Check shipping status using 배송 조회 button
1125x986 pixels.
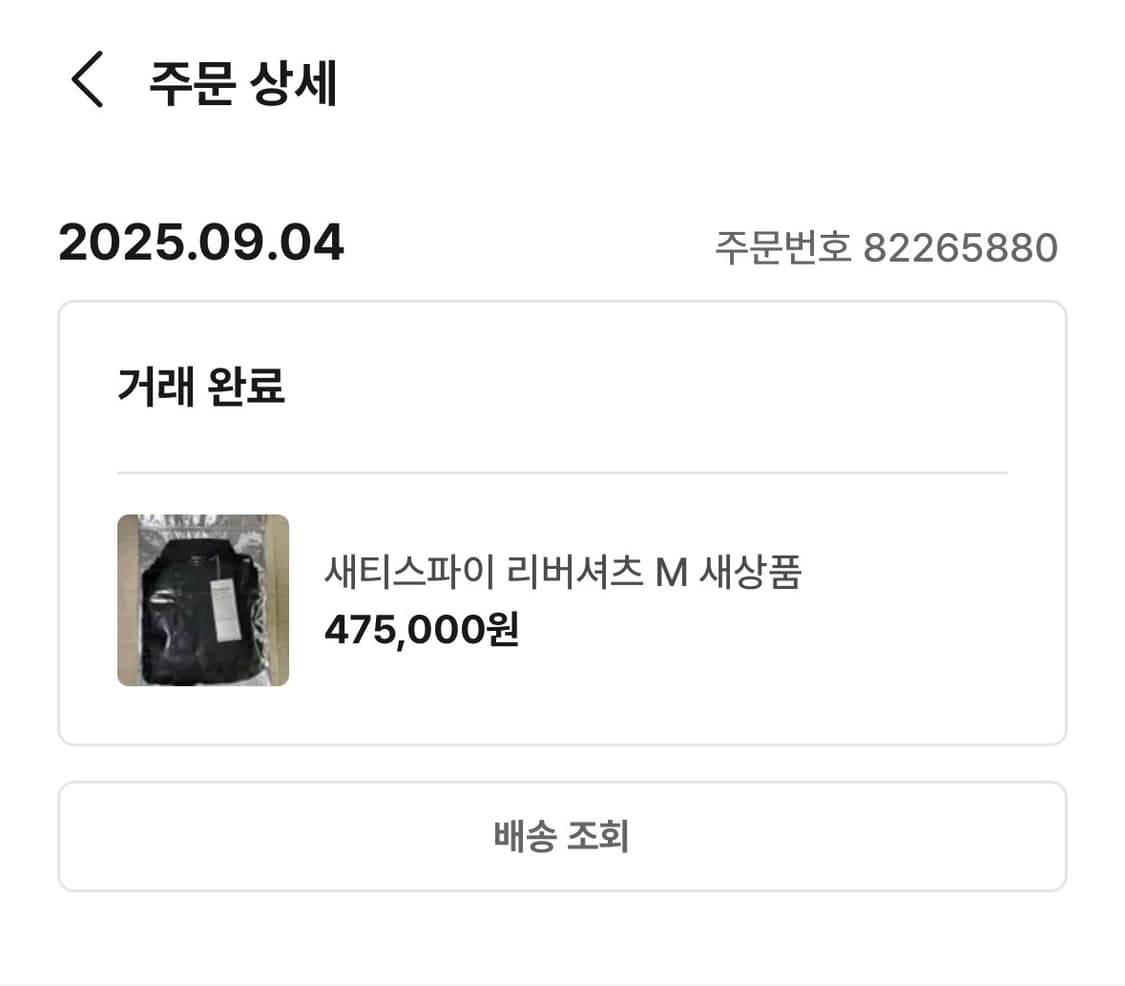tap(562, 836)
